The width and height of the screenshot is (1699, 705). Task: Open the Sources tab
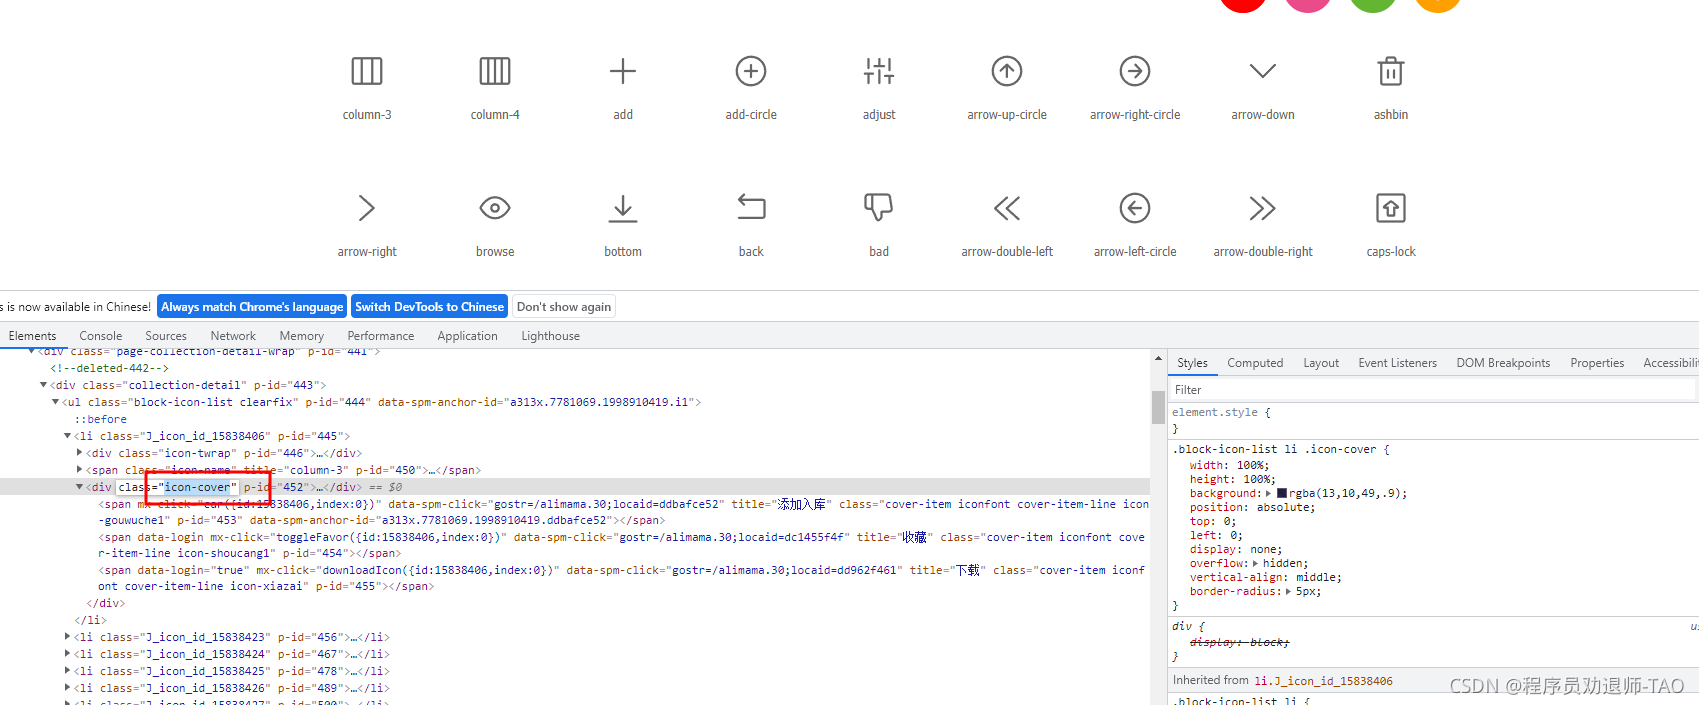pyautogui.click(x=166, y=336)
